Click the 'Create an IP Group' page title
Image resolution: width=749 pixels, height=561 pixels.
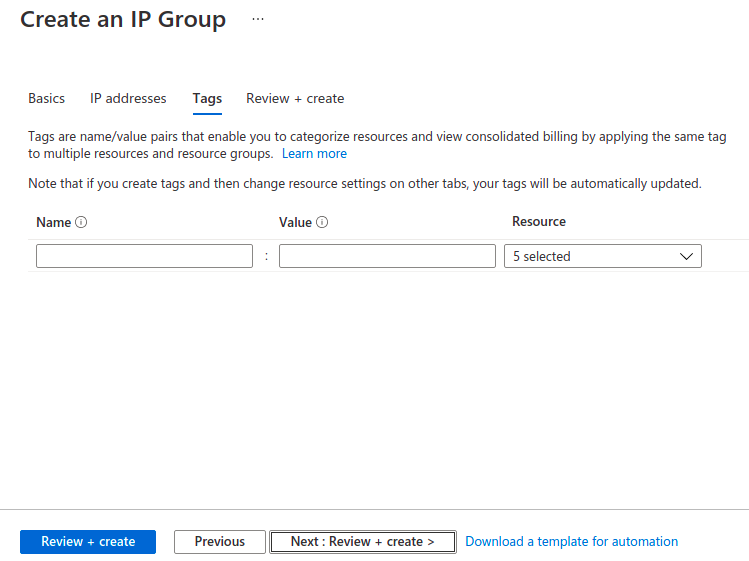(x=123, y=20)
